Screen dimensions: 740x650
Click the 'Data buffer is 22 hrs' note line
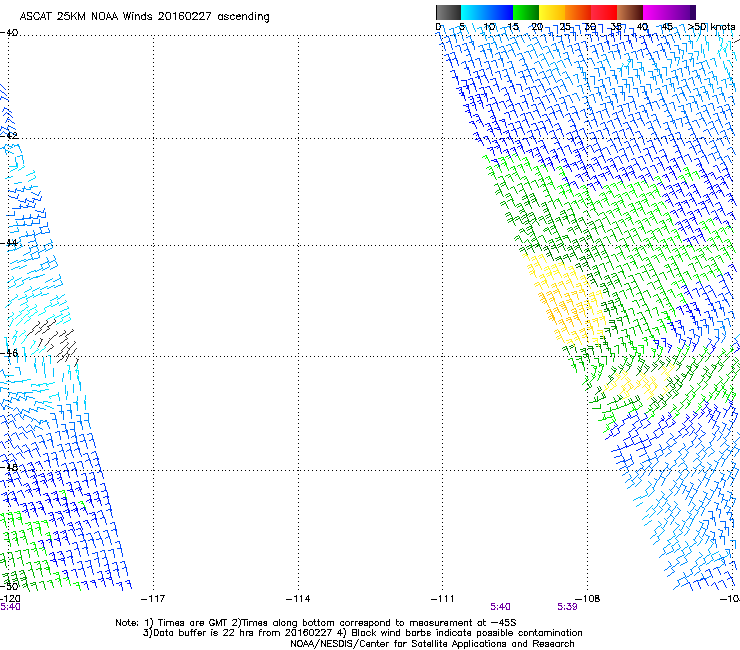tap(362, 633)
